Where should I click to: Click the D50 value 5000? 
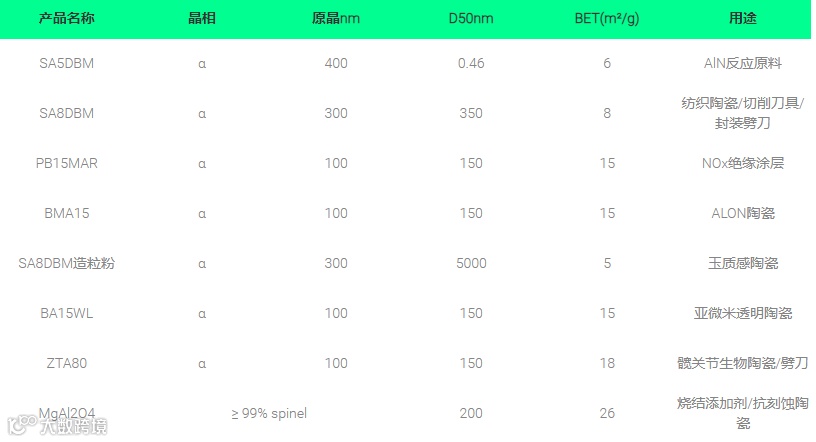pyautogui.click(x=471, y=263)
